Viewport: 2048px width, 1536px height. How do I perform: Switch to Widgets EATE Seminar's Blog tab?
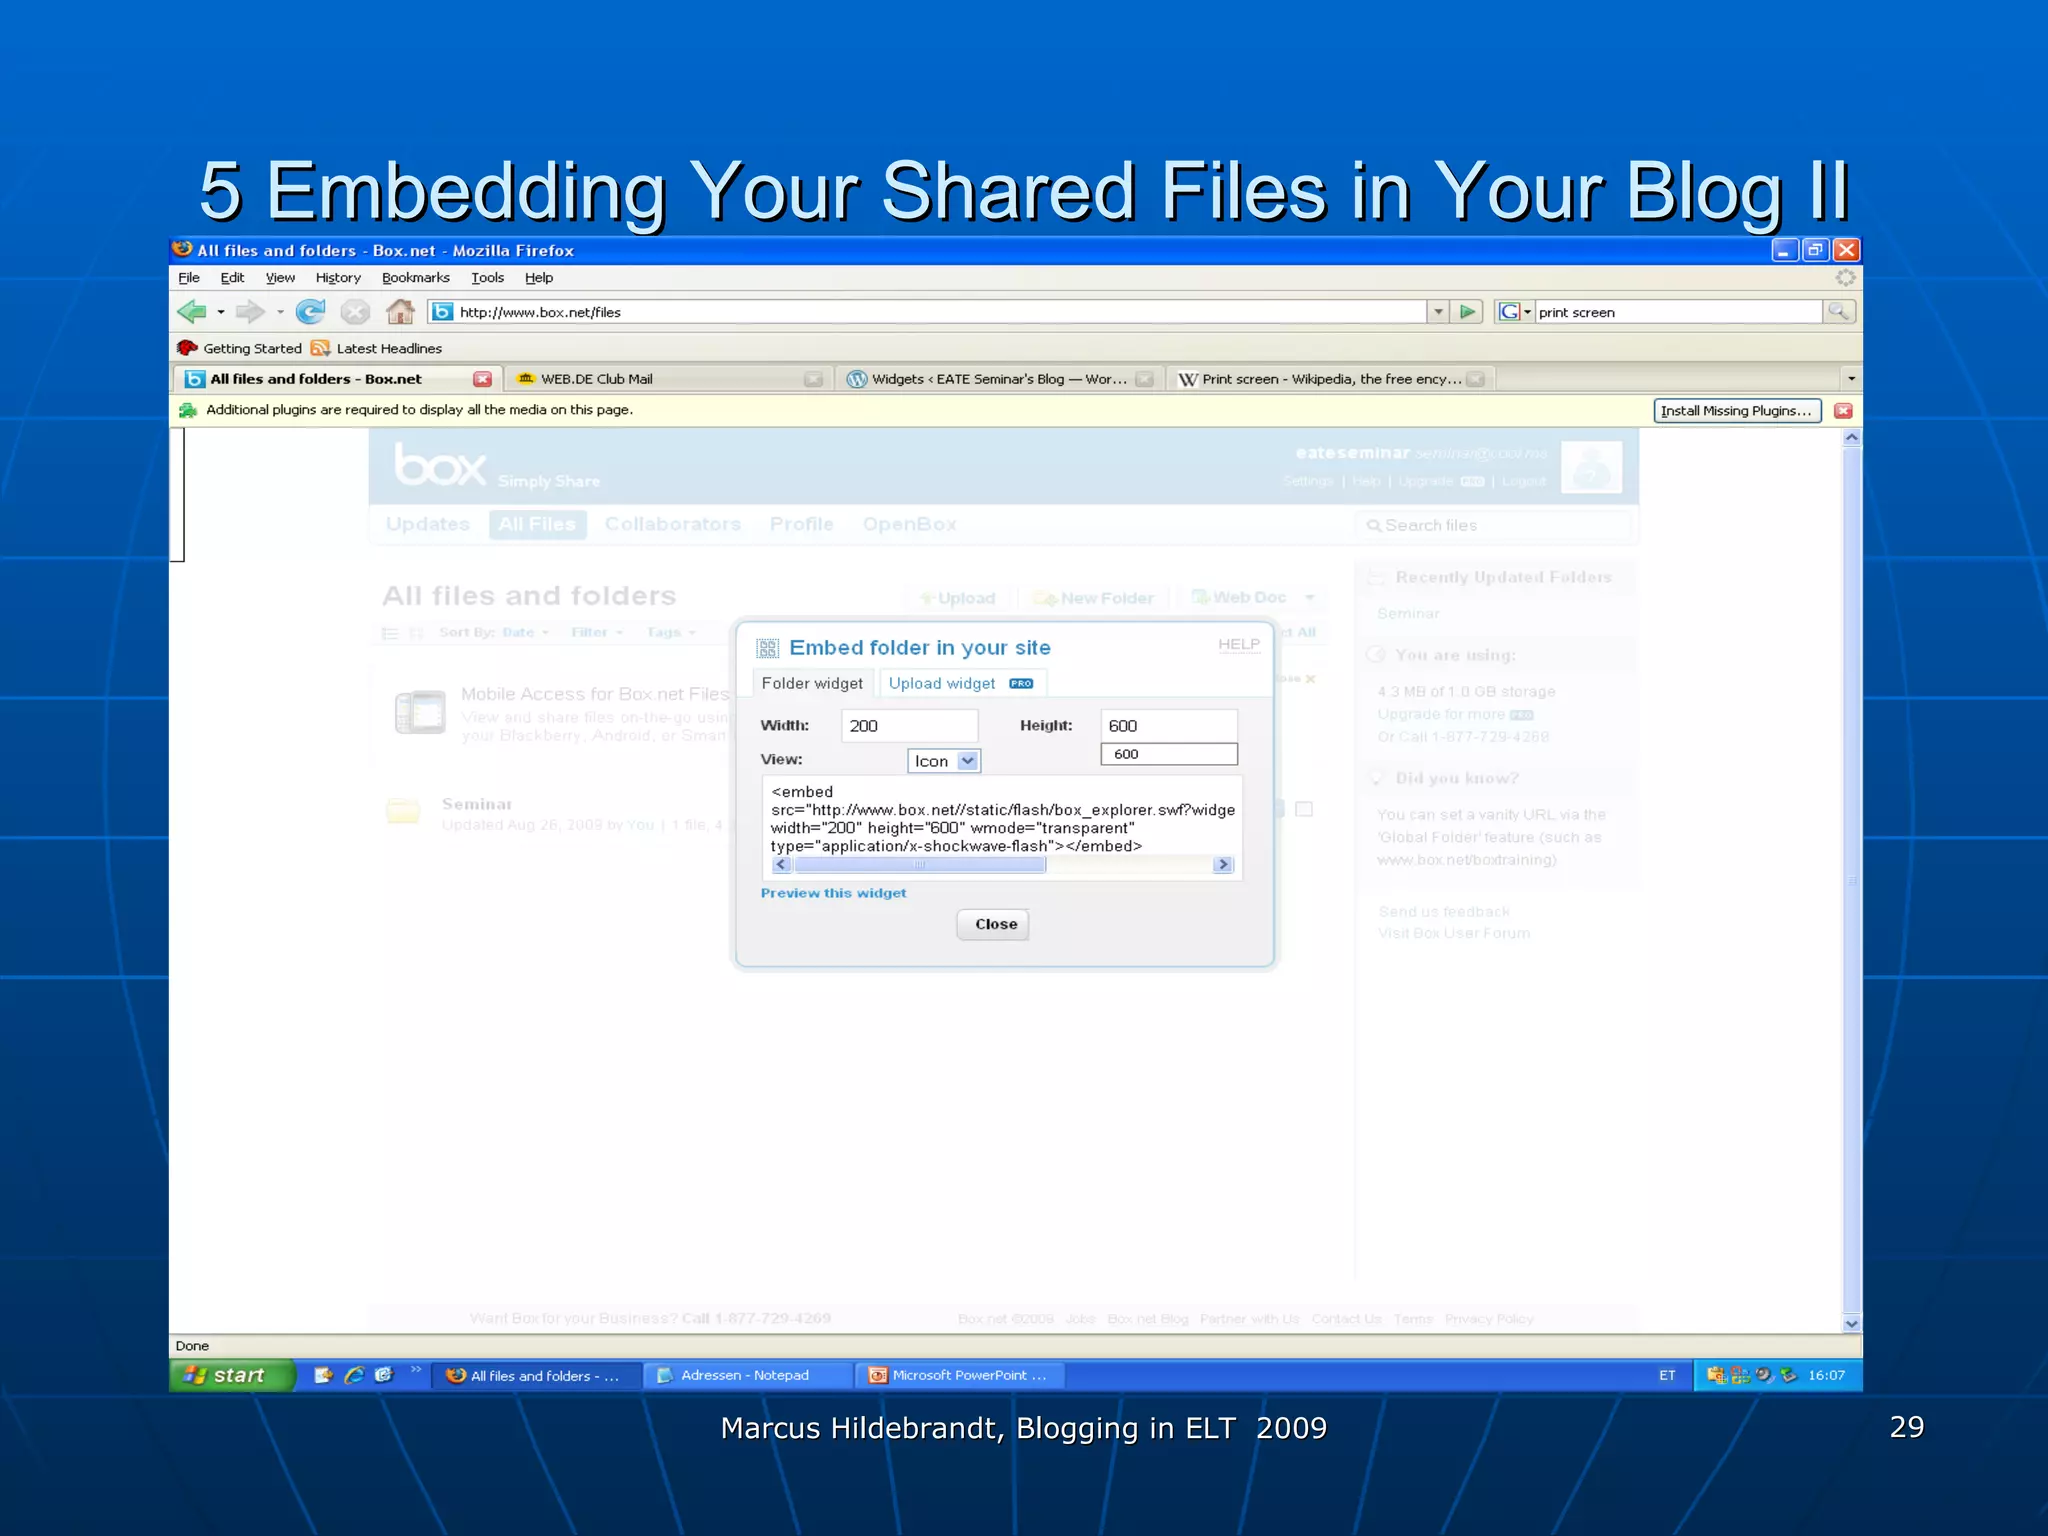pos(999,379)
